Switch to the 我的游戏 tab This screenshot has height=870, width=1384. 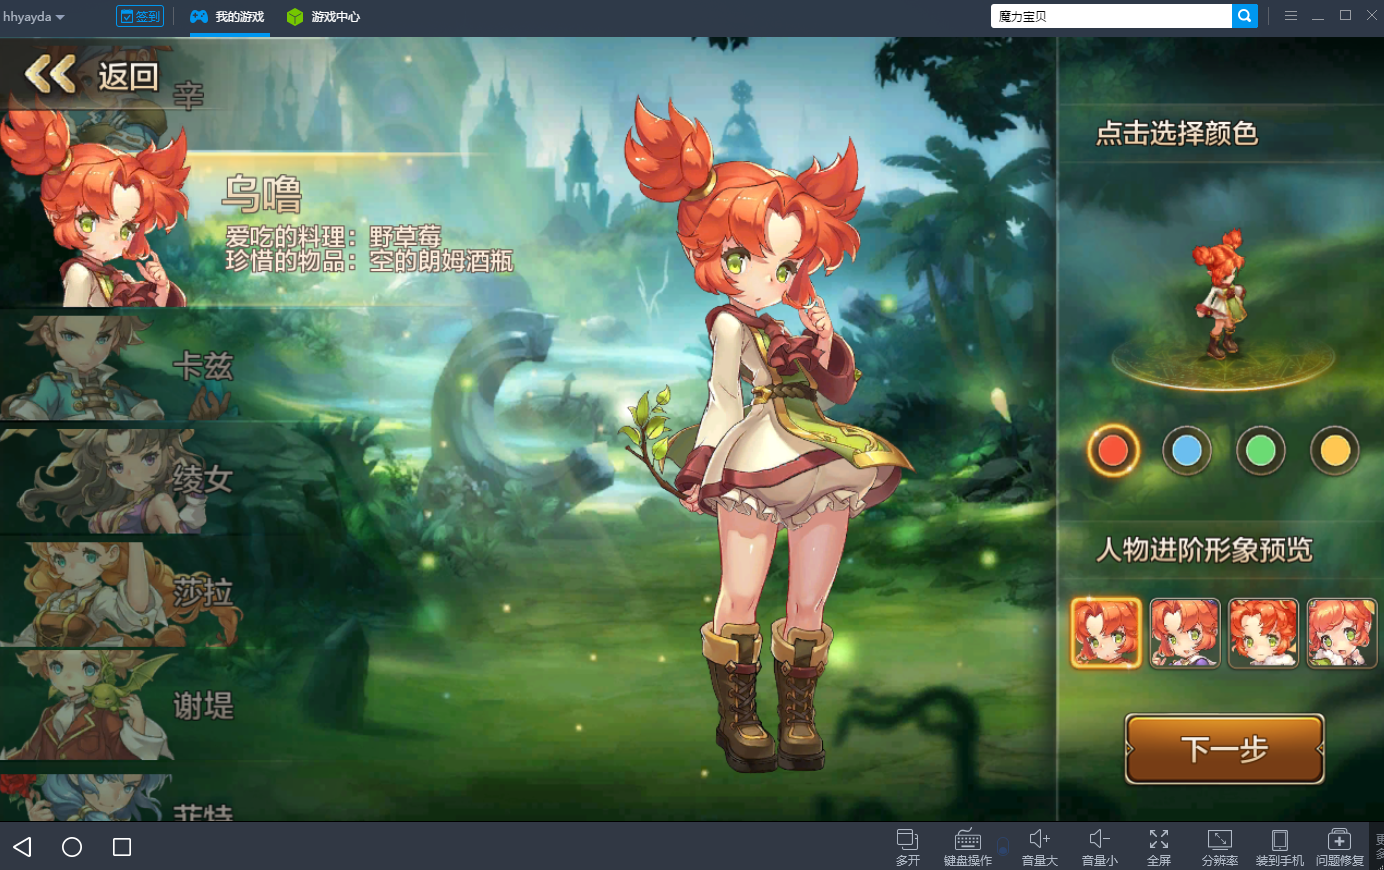click(228, 17)
